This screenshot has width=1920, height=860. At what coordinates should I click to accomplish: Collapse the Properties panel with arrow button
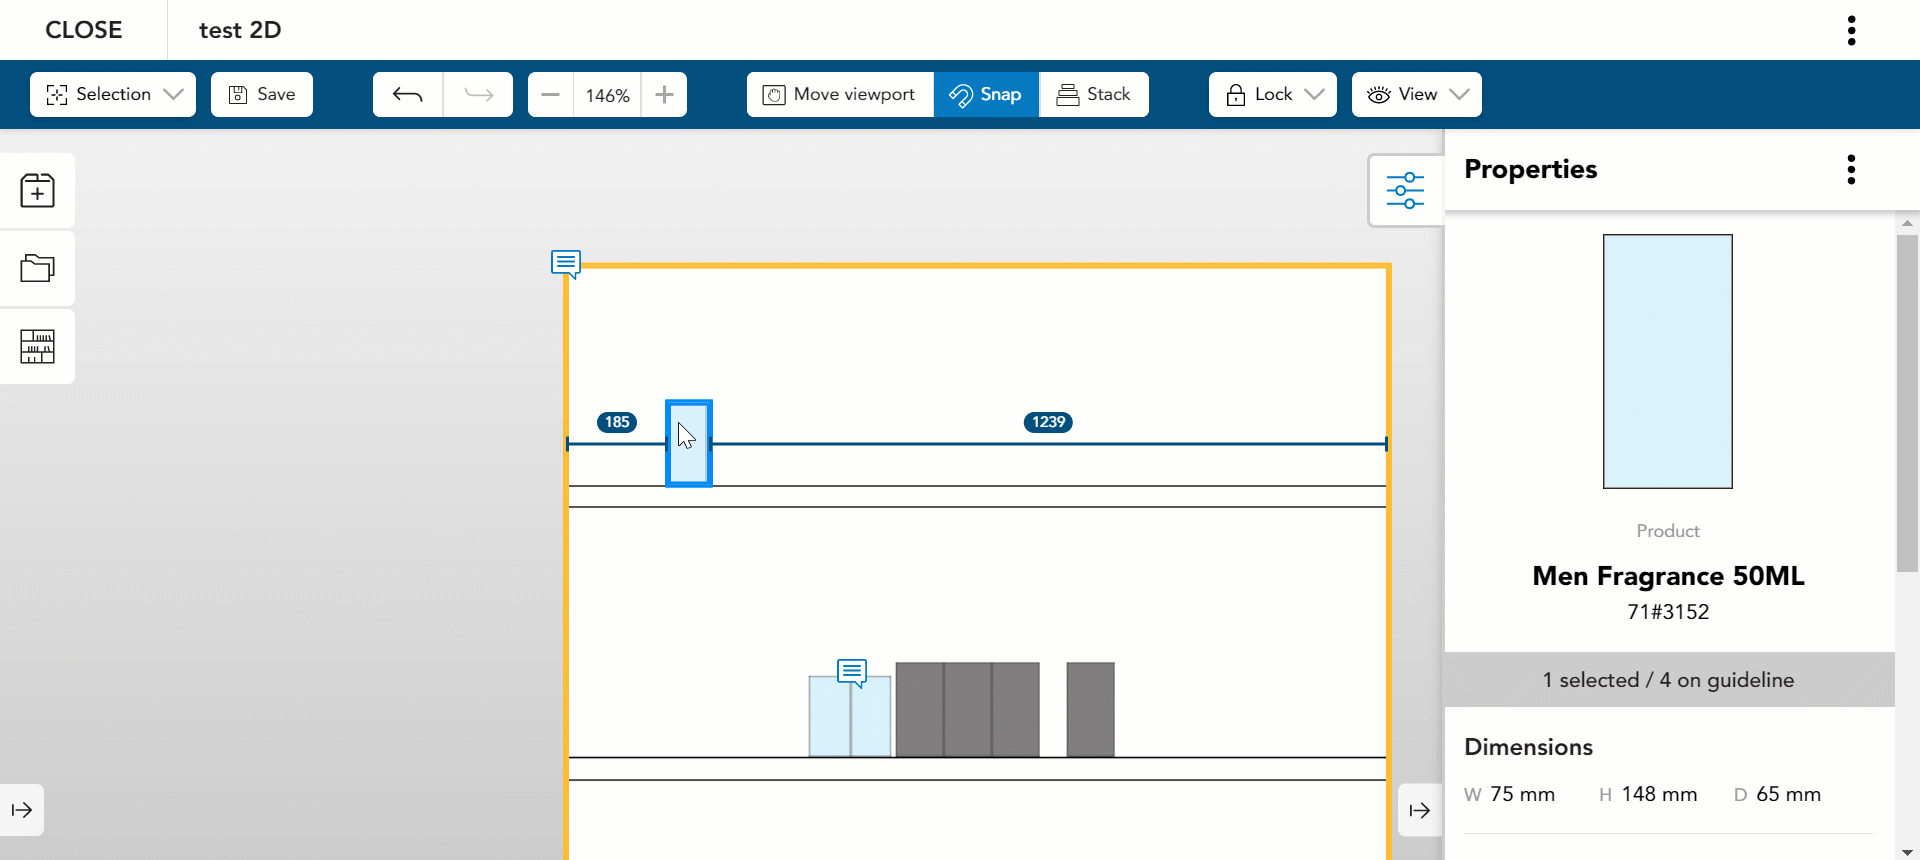(1420, 810)
